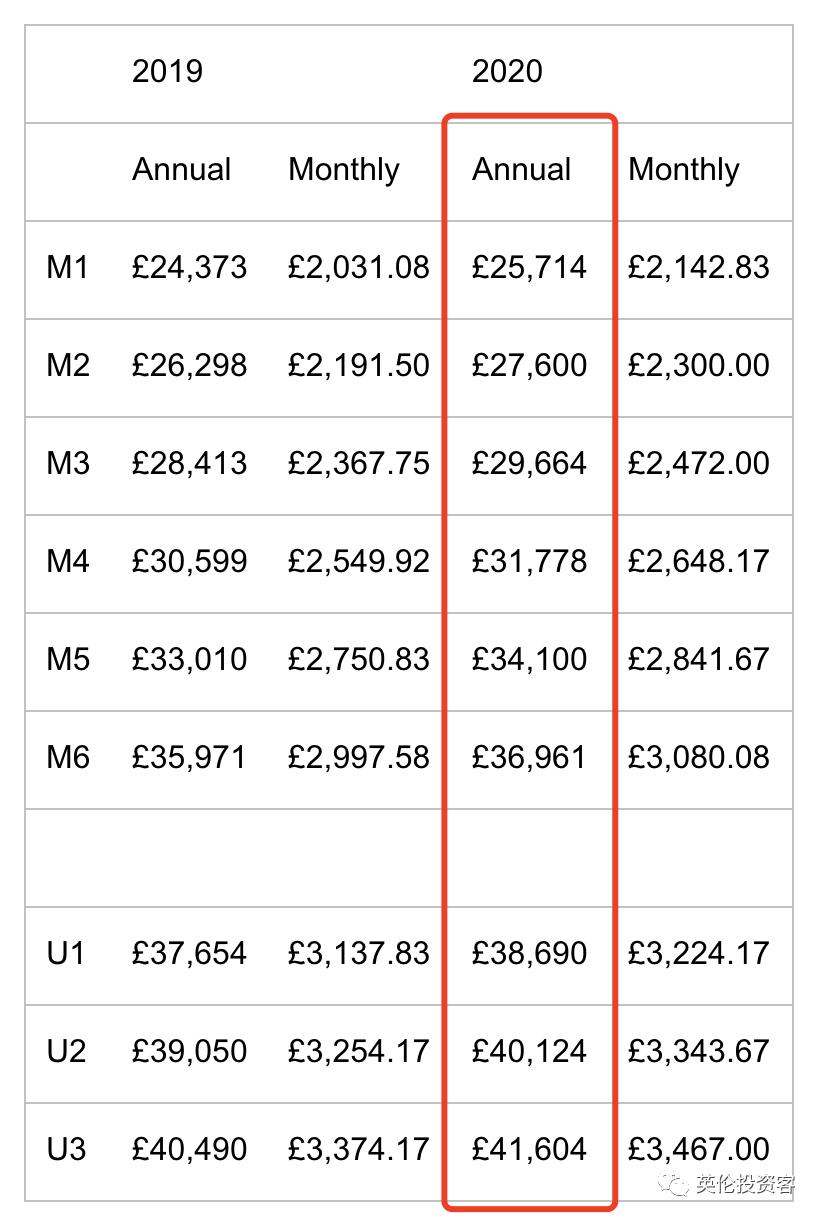This screenshot has width=822, height=1220.
Task: Select the U3 row label
Action: tap(66, 1149)
